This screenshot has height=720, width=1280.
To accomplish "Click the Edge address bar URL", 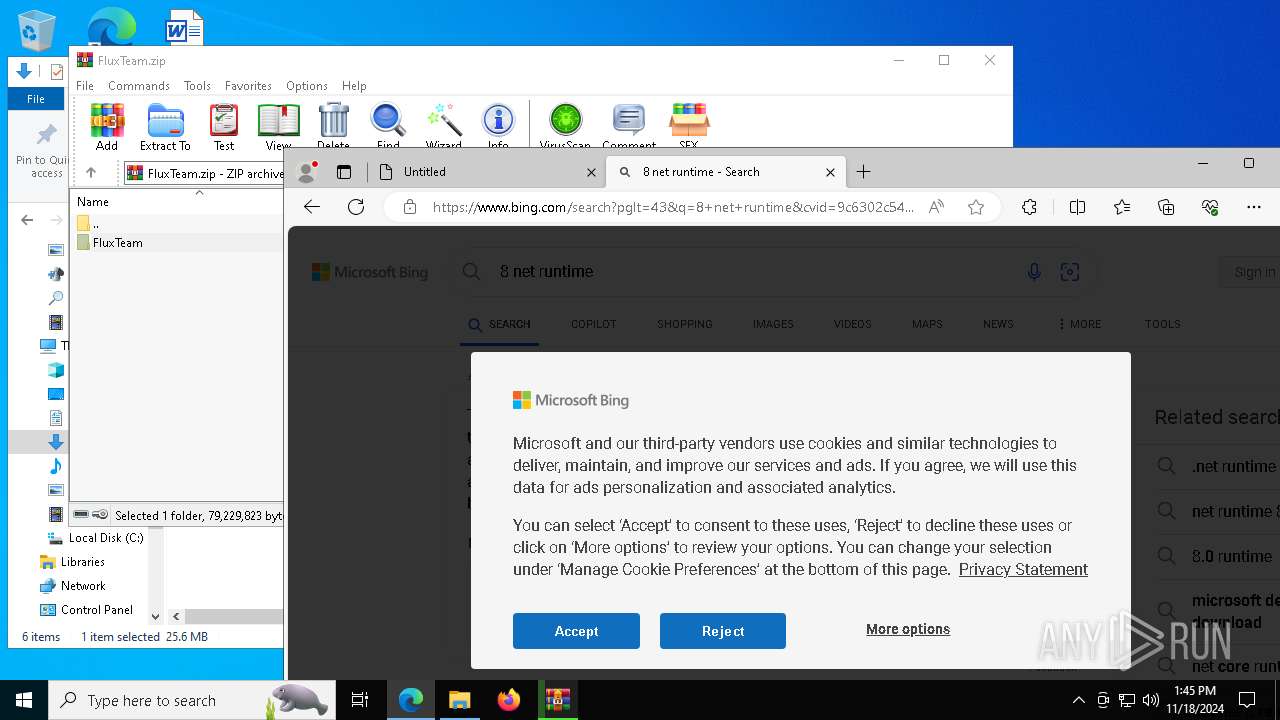I will coord(673,207).
